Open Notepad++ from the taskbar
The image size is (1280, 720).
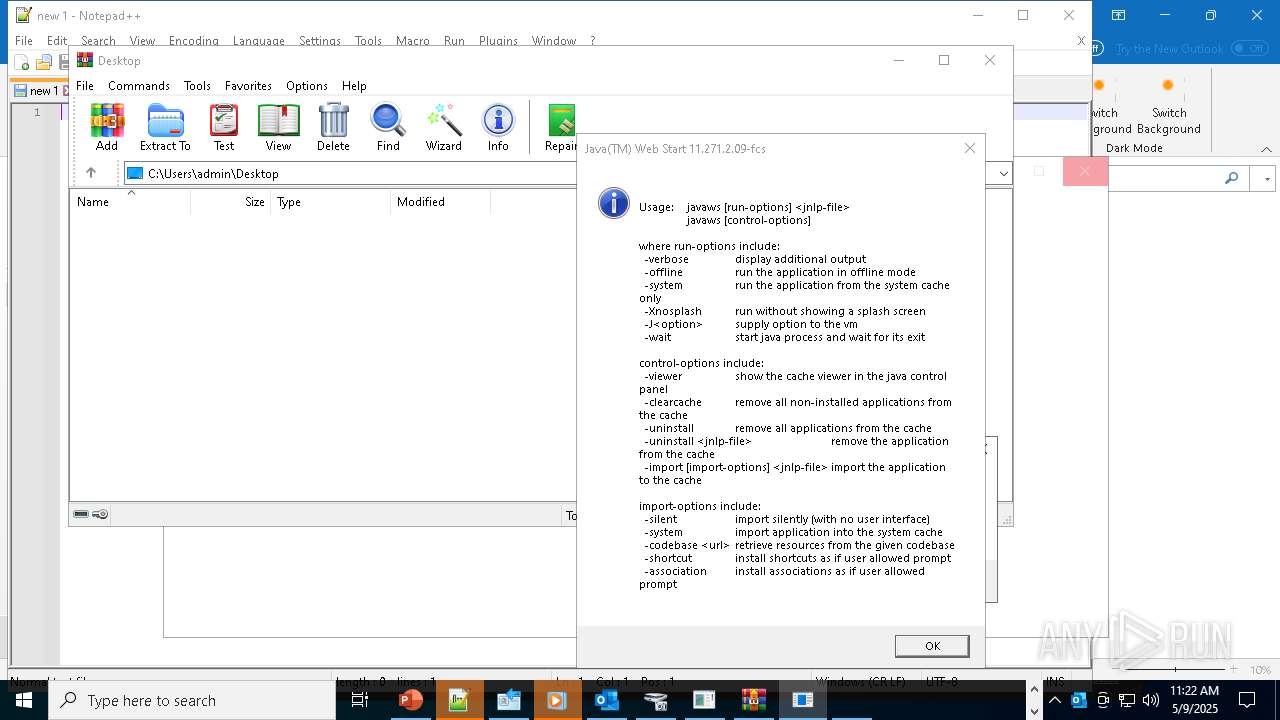[459, 700]
